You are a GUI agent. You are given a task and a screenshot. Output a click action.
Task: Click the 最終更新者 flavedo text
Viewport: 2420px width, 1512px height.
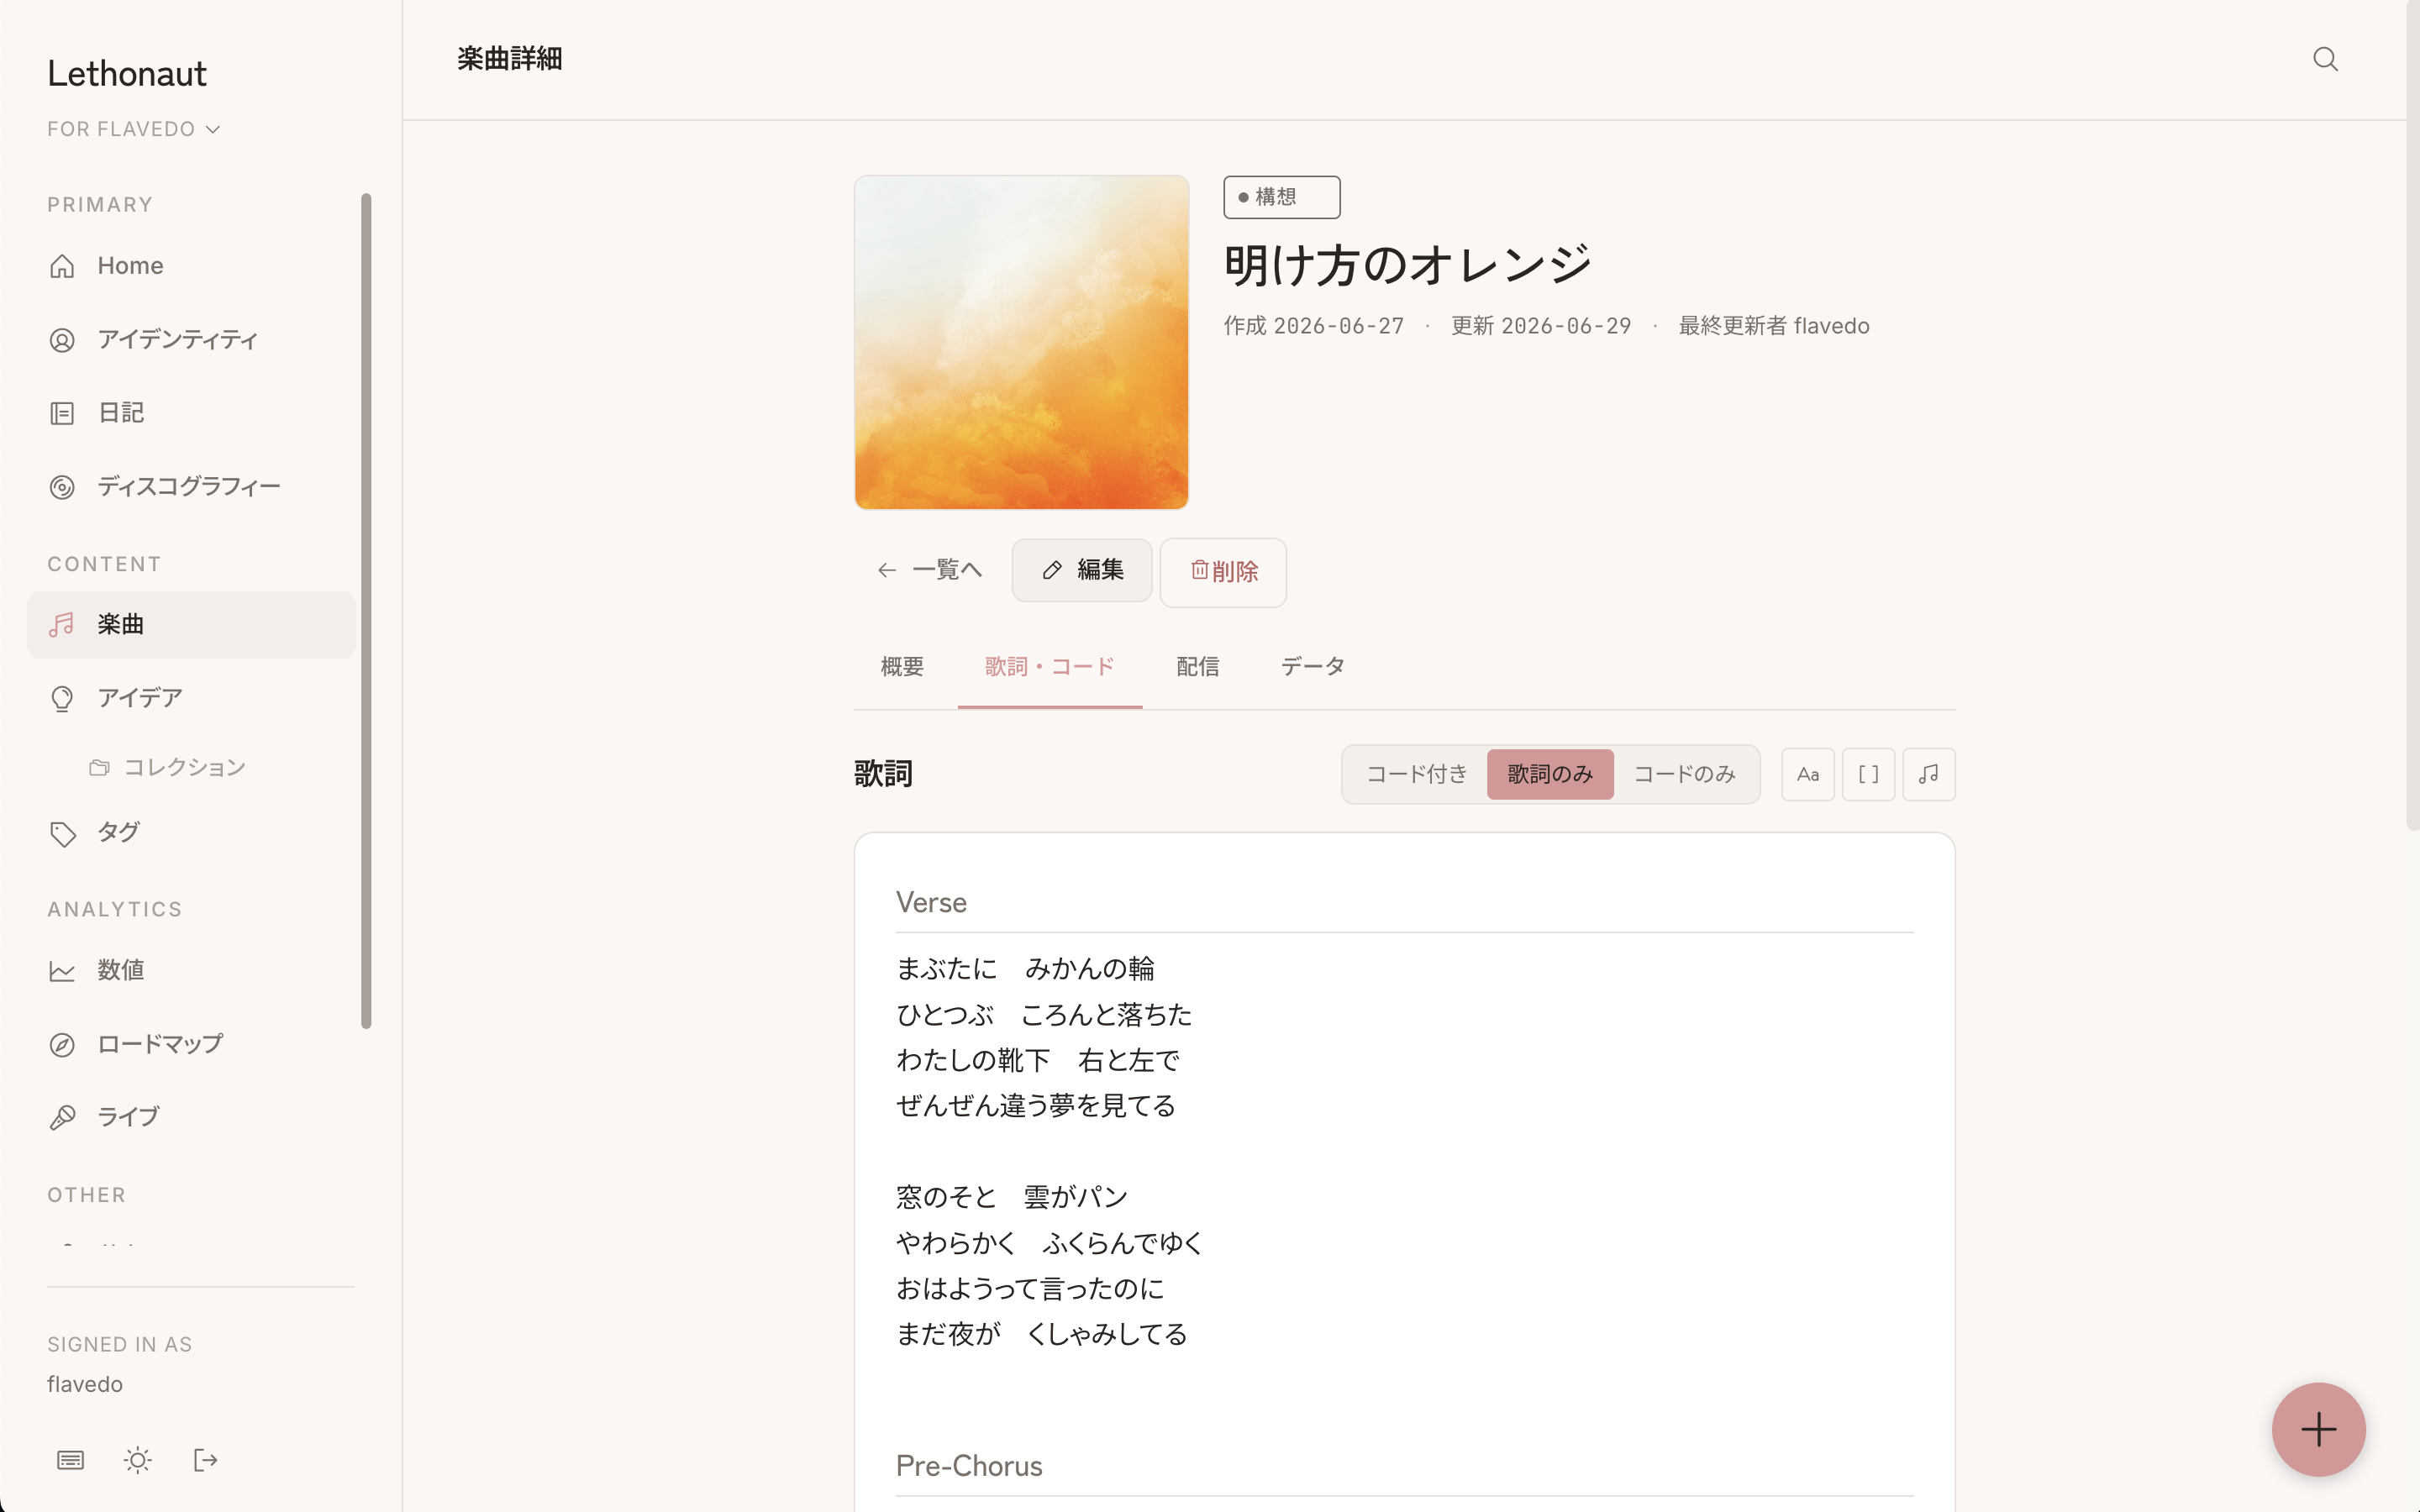1773,326
